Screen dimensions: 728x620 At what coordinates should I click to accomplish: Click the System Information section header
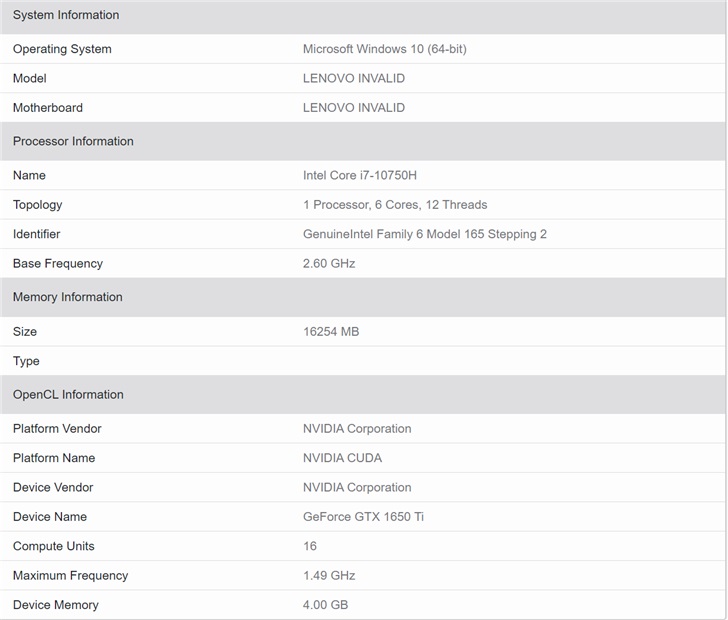point(66,15)
